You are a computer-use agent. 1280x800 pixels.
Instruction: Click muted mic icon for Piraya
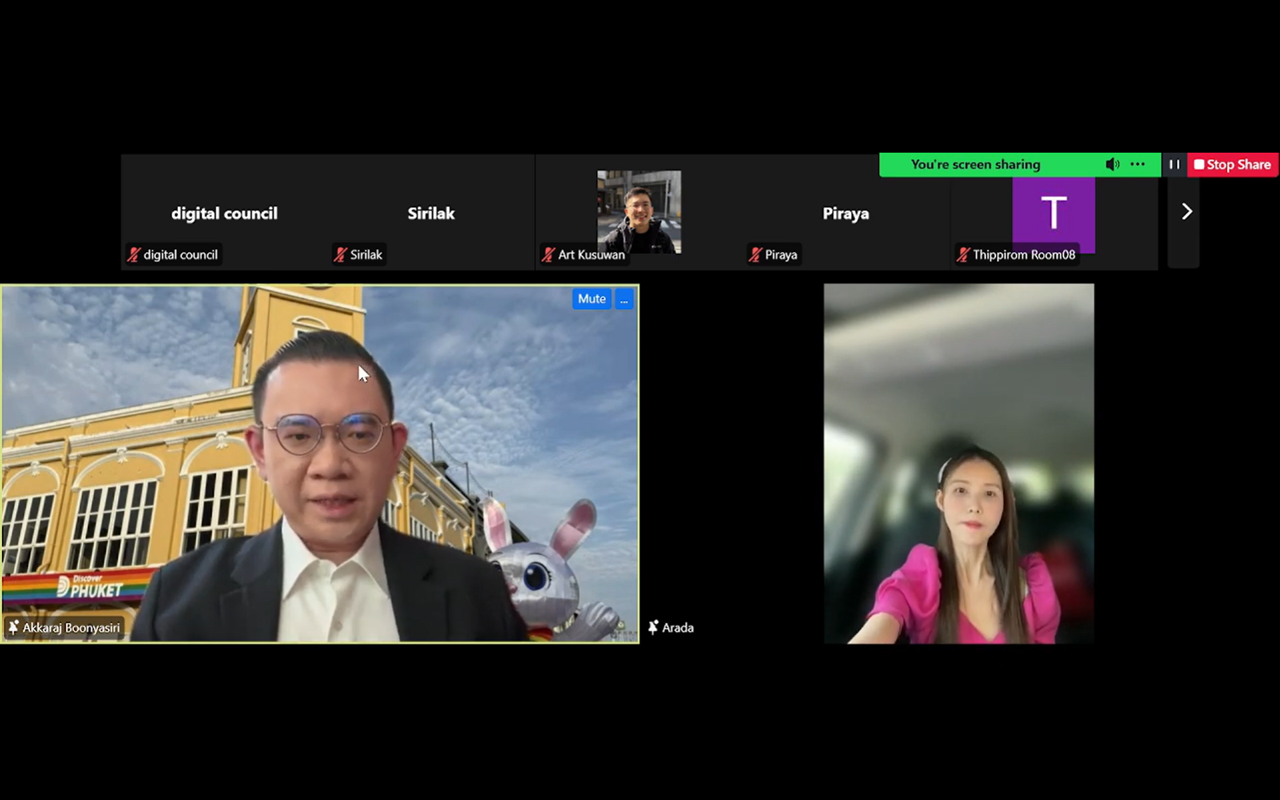point(756,255)
